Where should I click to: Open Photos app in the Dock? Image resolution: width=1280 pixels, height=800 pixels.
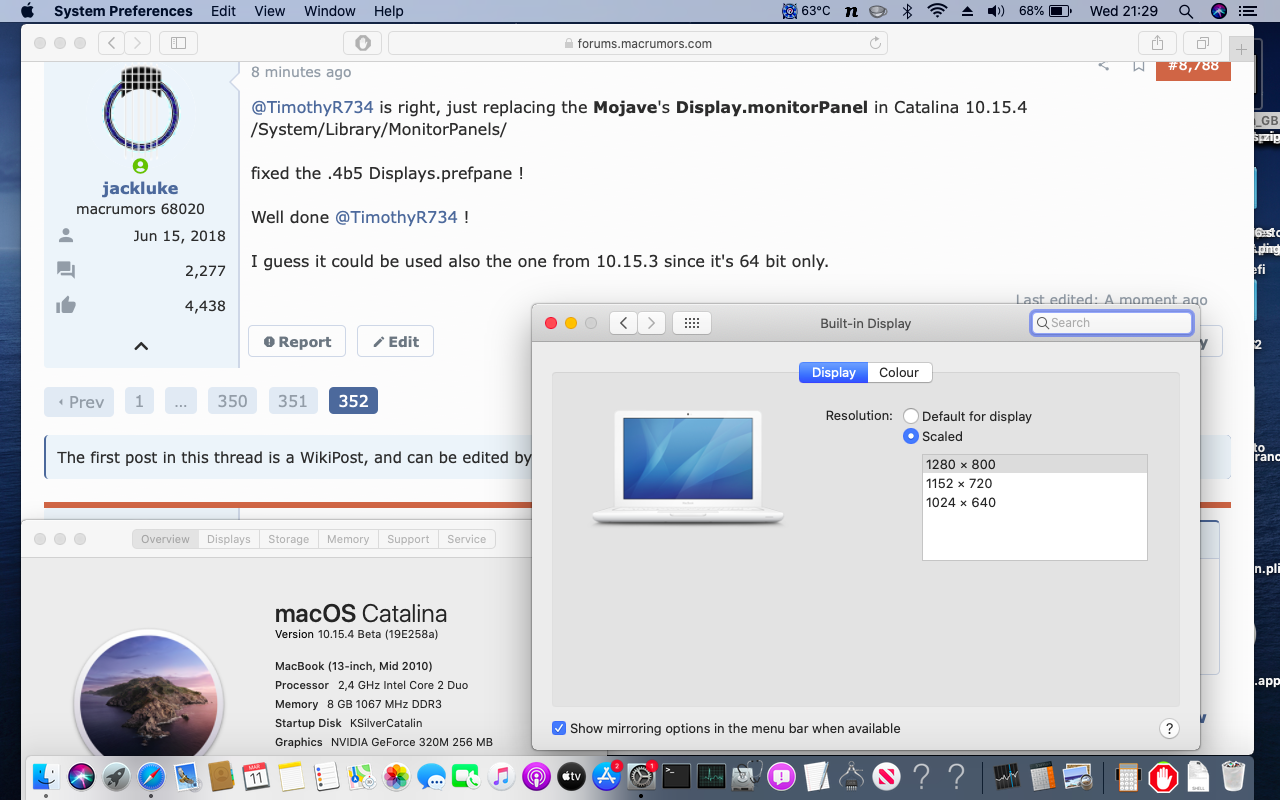click(396, 776)
